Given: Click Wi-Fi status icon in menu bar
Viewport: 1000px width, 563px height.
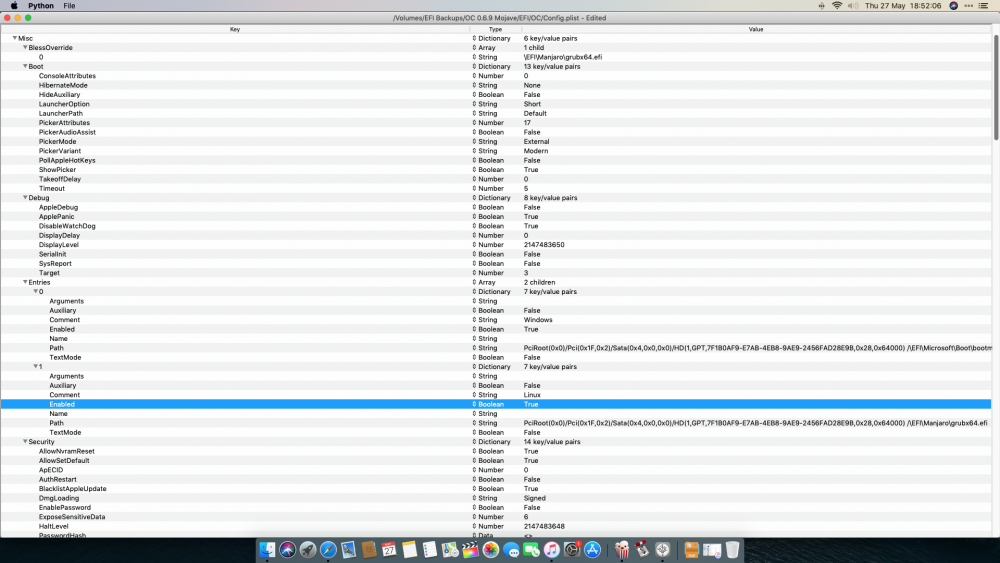Looking at the screenshot, I should click(837, 6).
